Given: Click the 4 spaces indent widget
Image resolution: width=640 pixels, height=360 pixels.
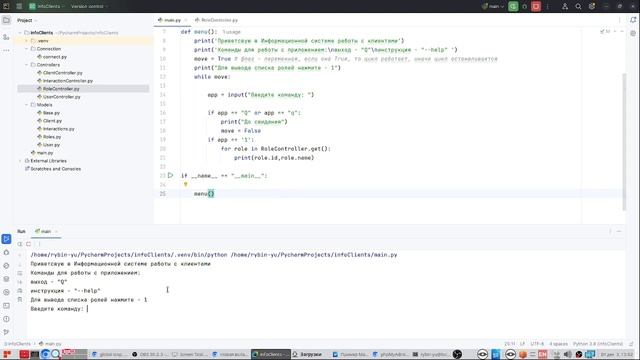Looking at the screenshot, I should 558,344.
